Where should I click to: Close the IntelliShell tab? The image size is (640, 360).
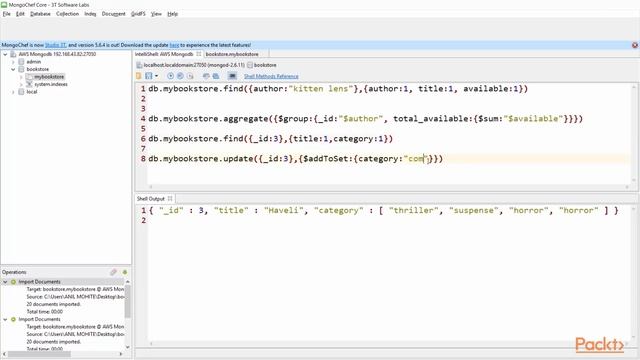click(199, 54)
